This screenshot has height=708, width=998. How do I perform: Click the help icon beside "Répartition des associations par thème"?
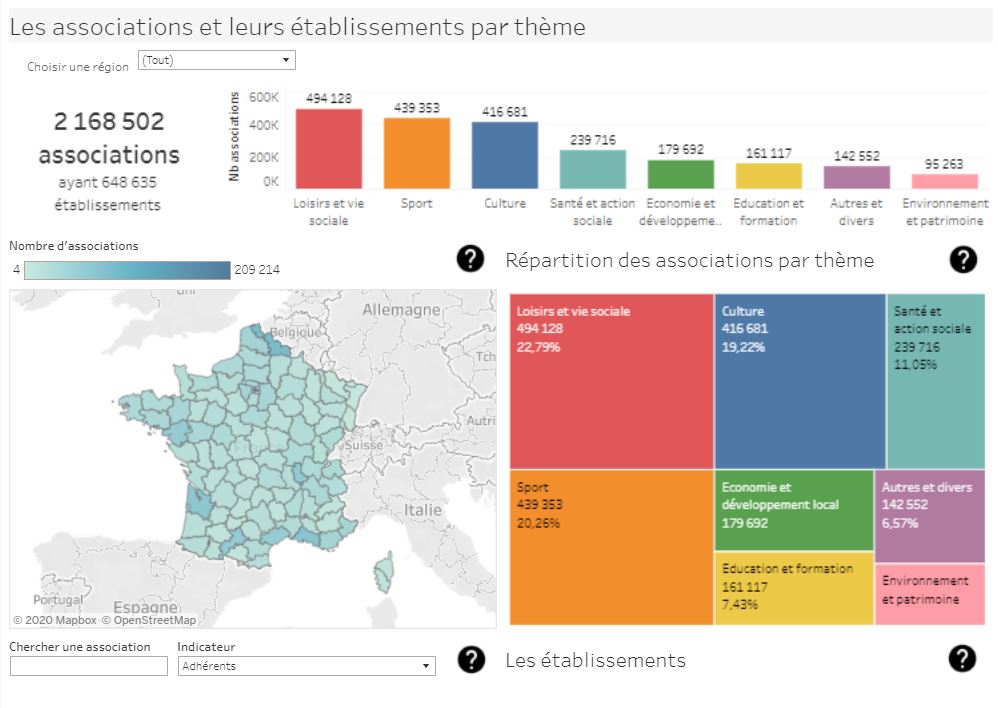[962, 259]
